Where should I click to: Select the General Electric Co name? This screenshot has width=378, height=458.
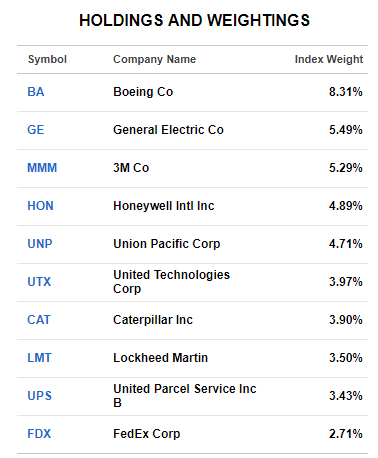pos(168,130)
